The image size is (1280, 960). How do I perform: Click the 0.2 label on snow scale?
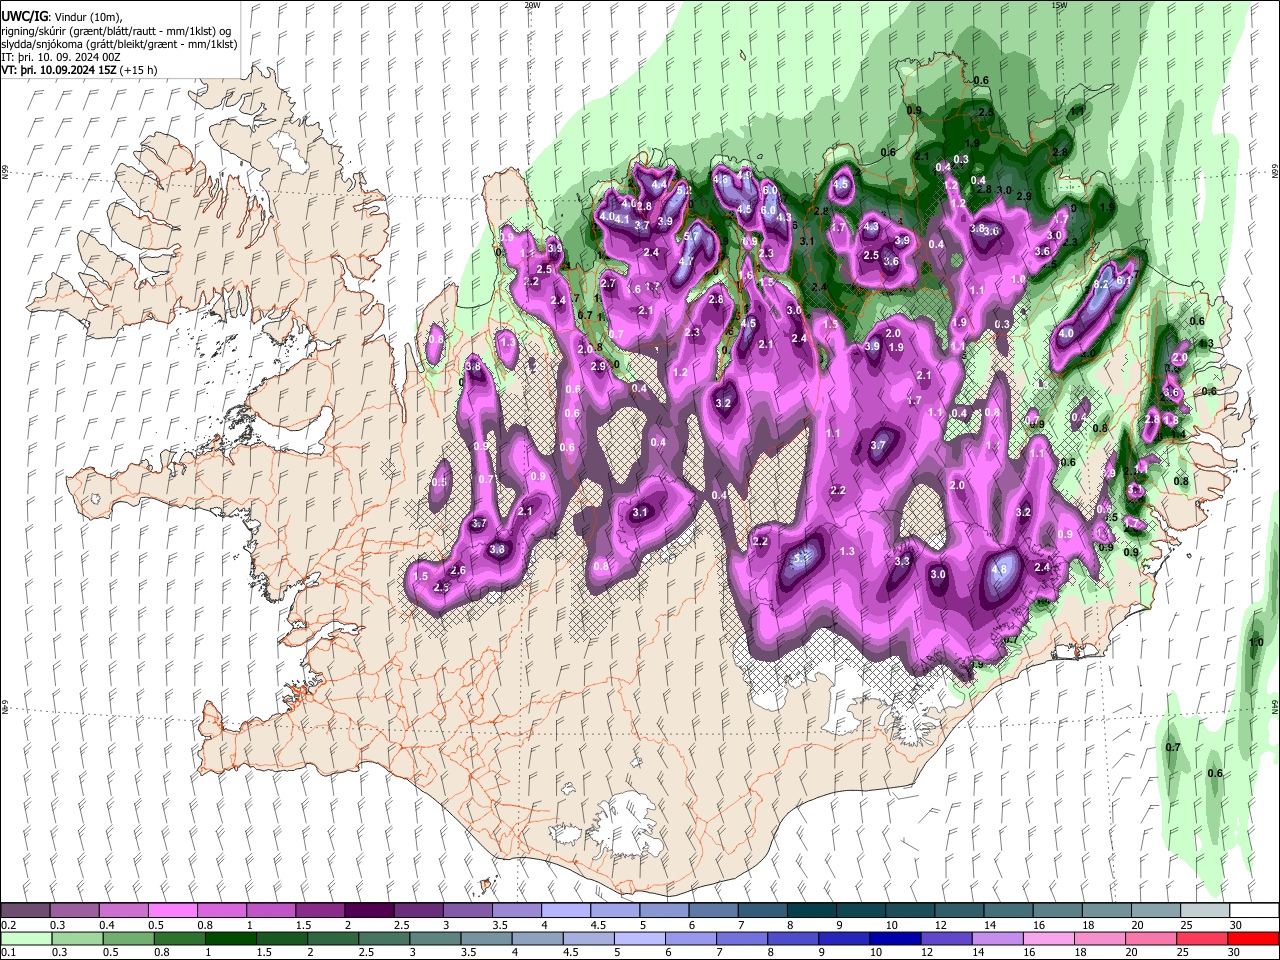coord(7,925)
